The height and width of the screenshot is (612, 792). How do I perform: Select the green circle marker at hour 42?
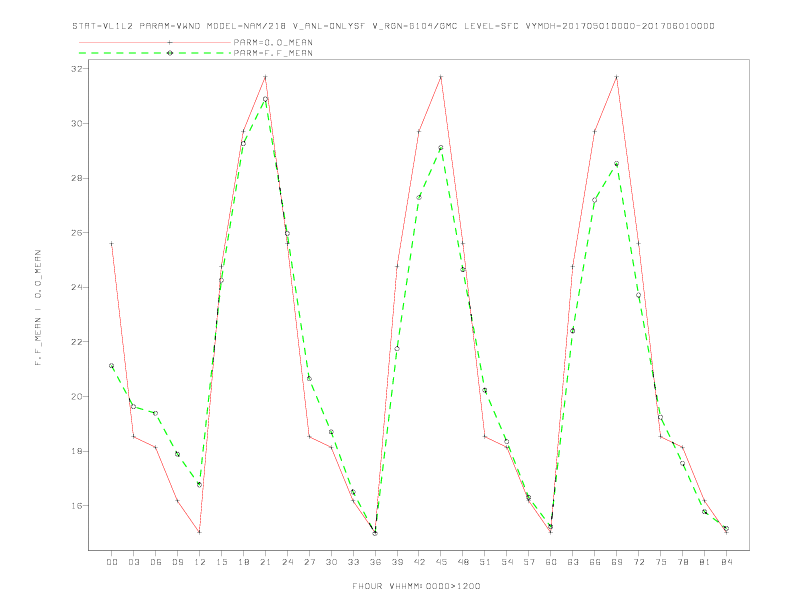point(419,197)
